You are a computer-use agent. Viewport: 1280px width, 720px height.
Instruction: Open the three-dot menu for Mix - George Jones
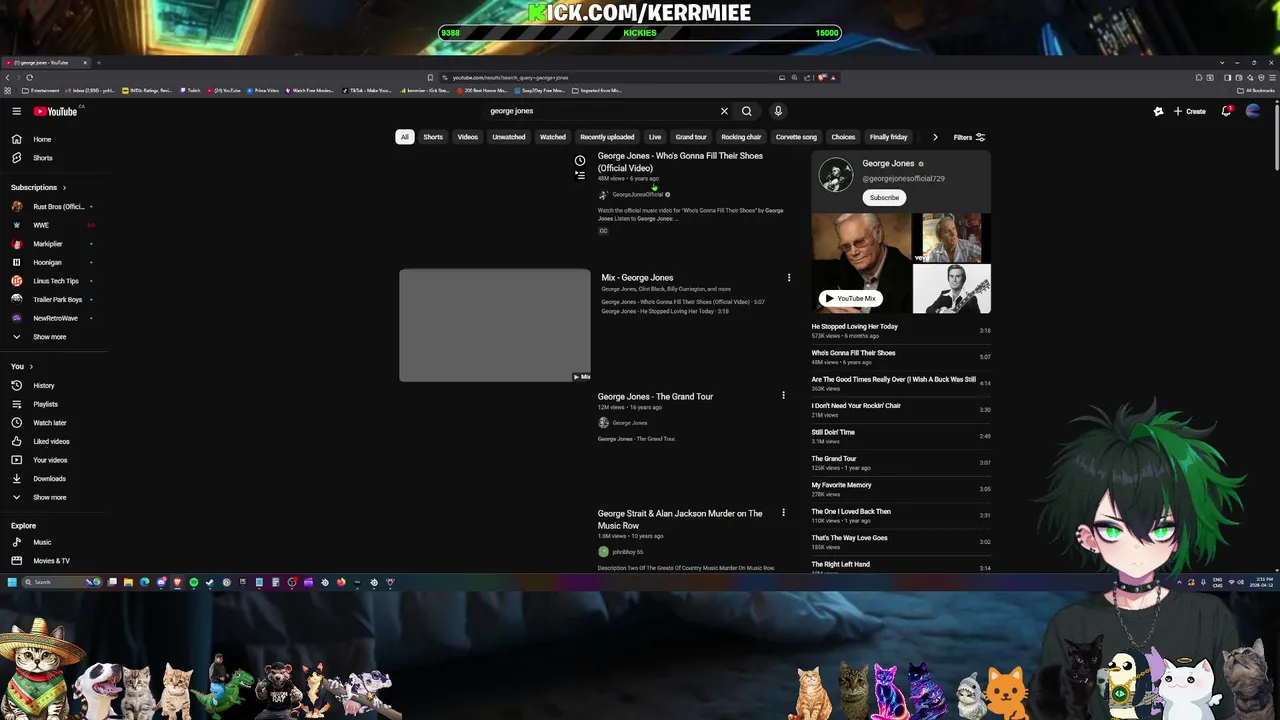[789, 278]
